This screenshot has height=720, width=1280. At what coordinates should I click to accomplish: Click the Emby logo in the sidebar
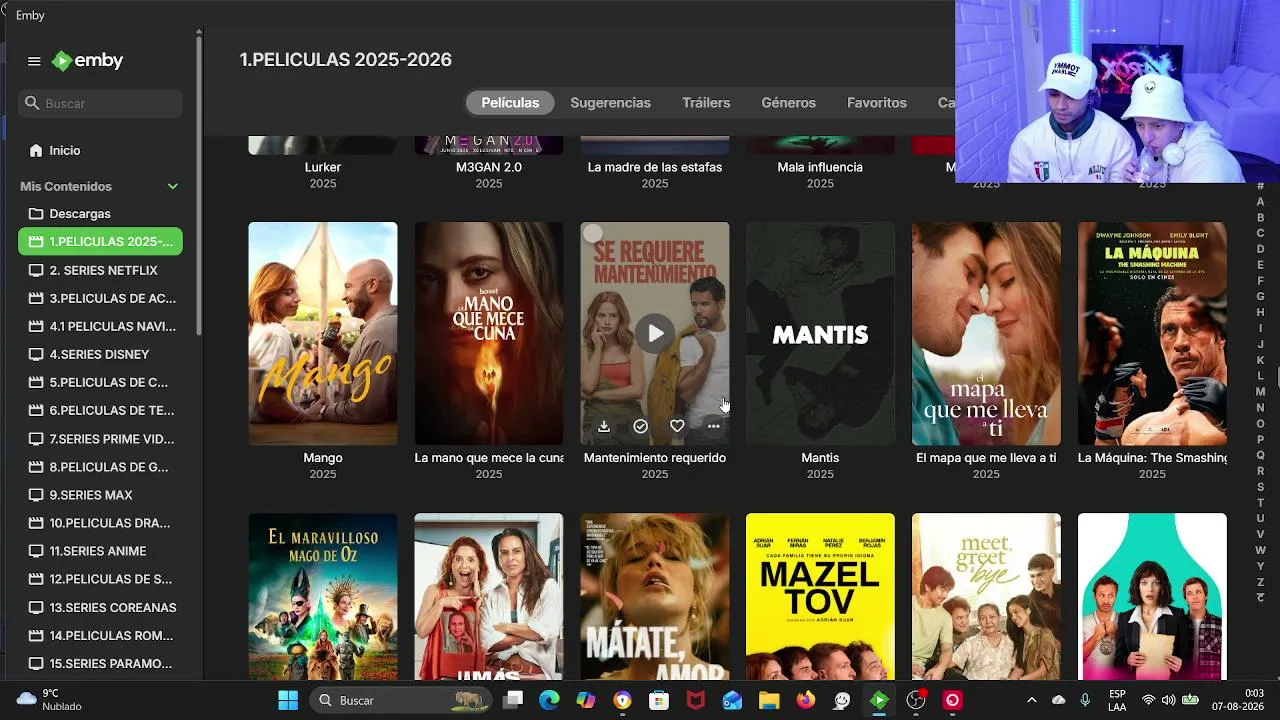(88, 61)
